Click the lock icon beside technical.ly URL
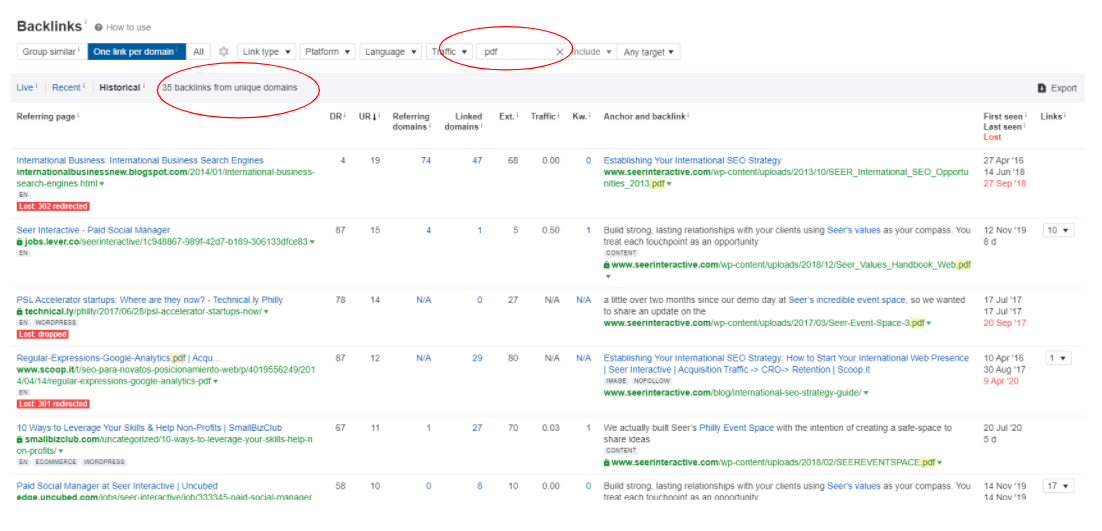This screenshot has width=1102, height=531. [x=20, y=312]
